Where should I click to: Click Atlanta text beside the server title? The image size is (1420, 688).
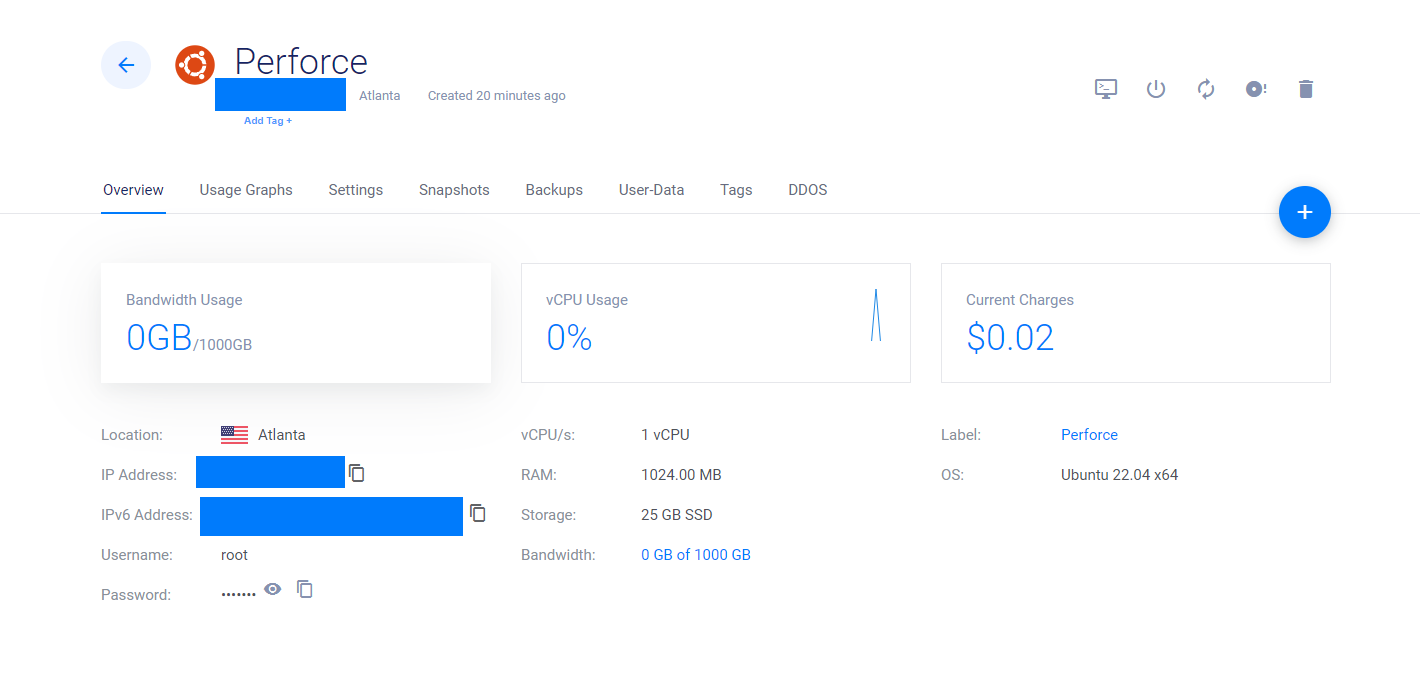point(380,96)
